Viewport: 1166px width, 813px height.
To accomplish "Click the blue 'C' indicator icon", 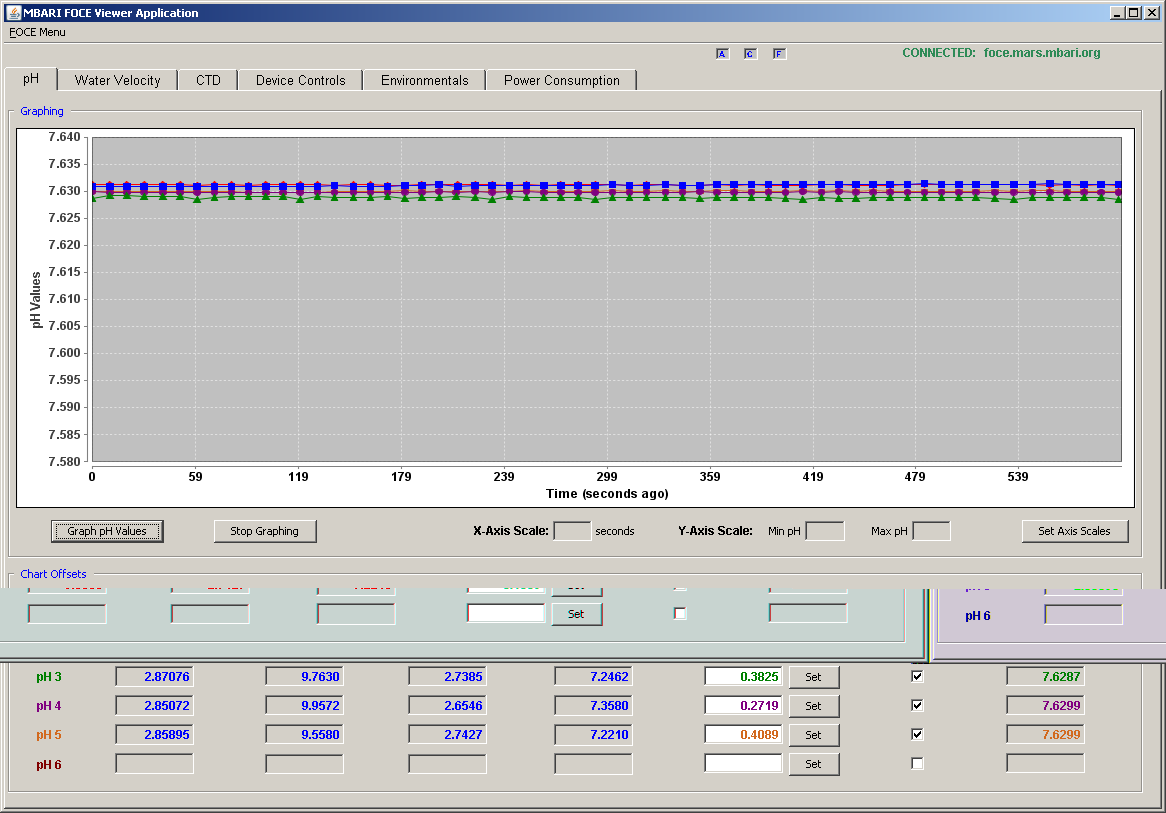I will pyautogui.click(x=750, y=54).
